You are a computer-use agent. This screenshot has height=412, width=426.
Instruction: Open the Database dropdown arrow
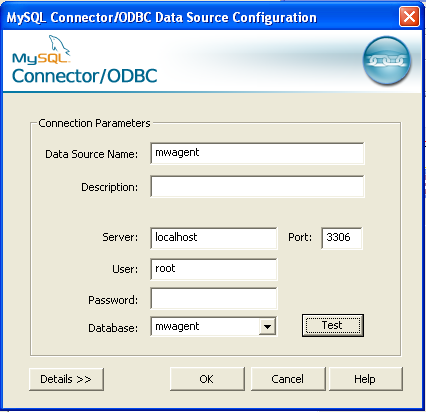267,327
